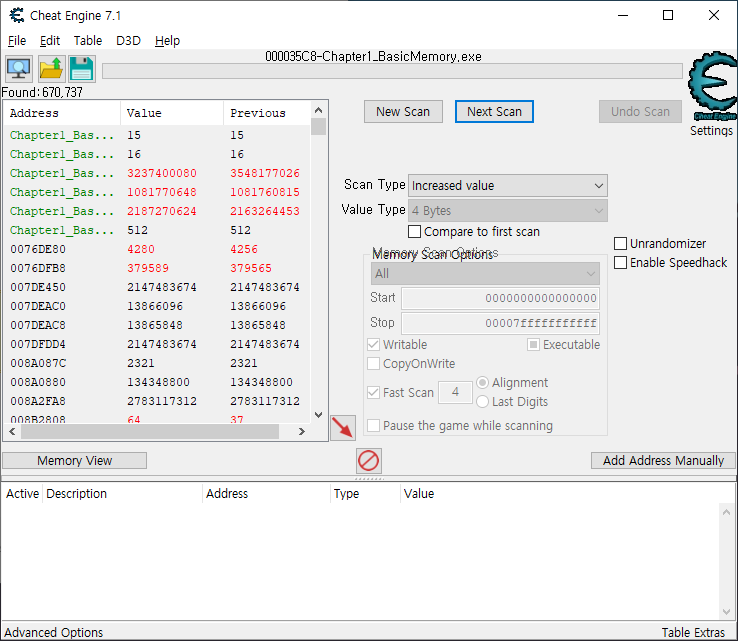738x641 pixels.
Task: Toggle the Fast Scan checkbox
Action: coord(373,392)
